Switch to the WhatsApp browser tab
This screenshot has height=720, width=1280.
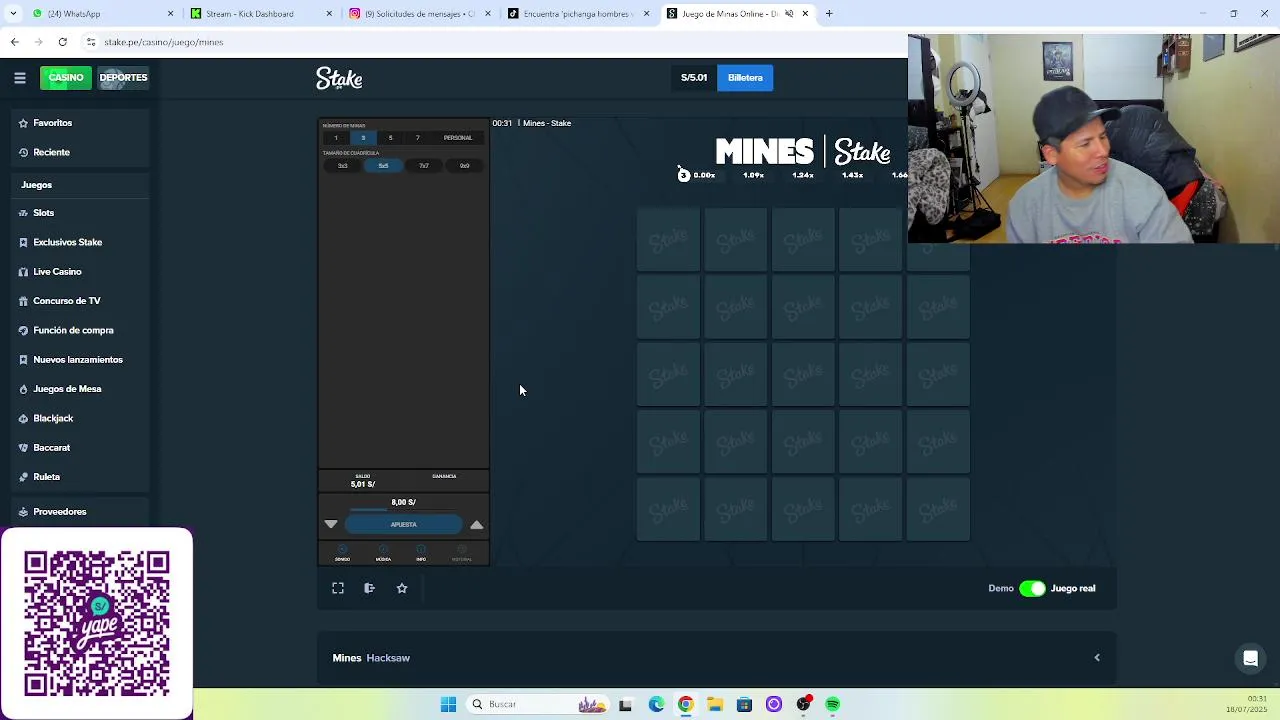[100, 14]
